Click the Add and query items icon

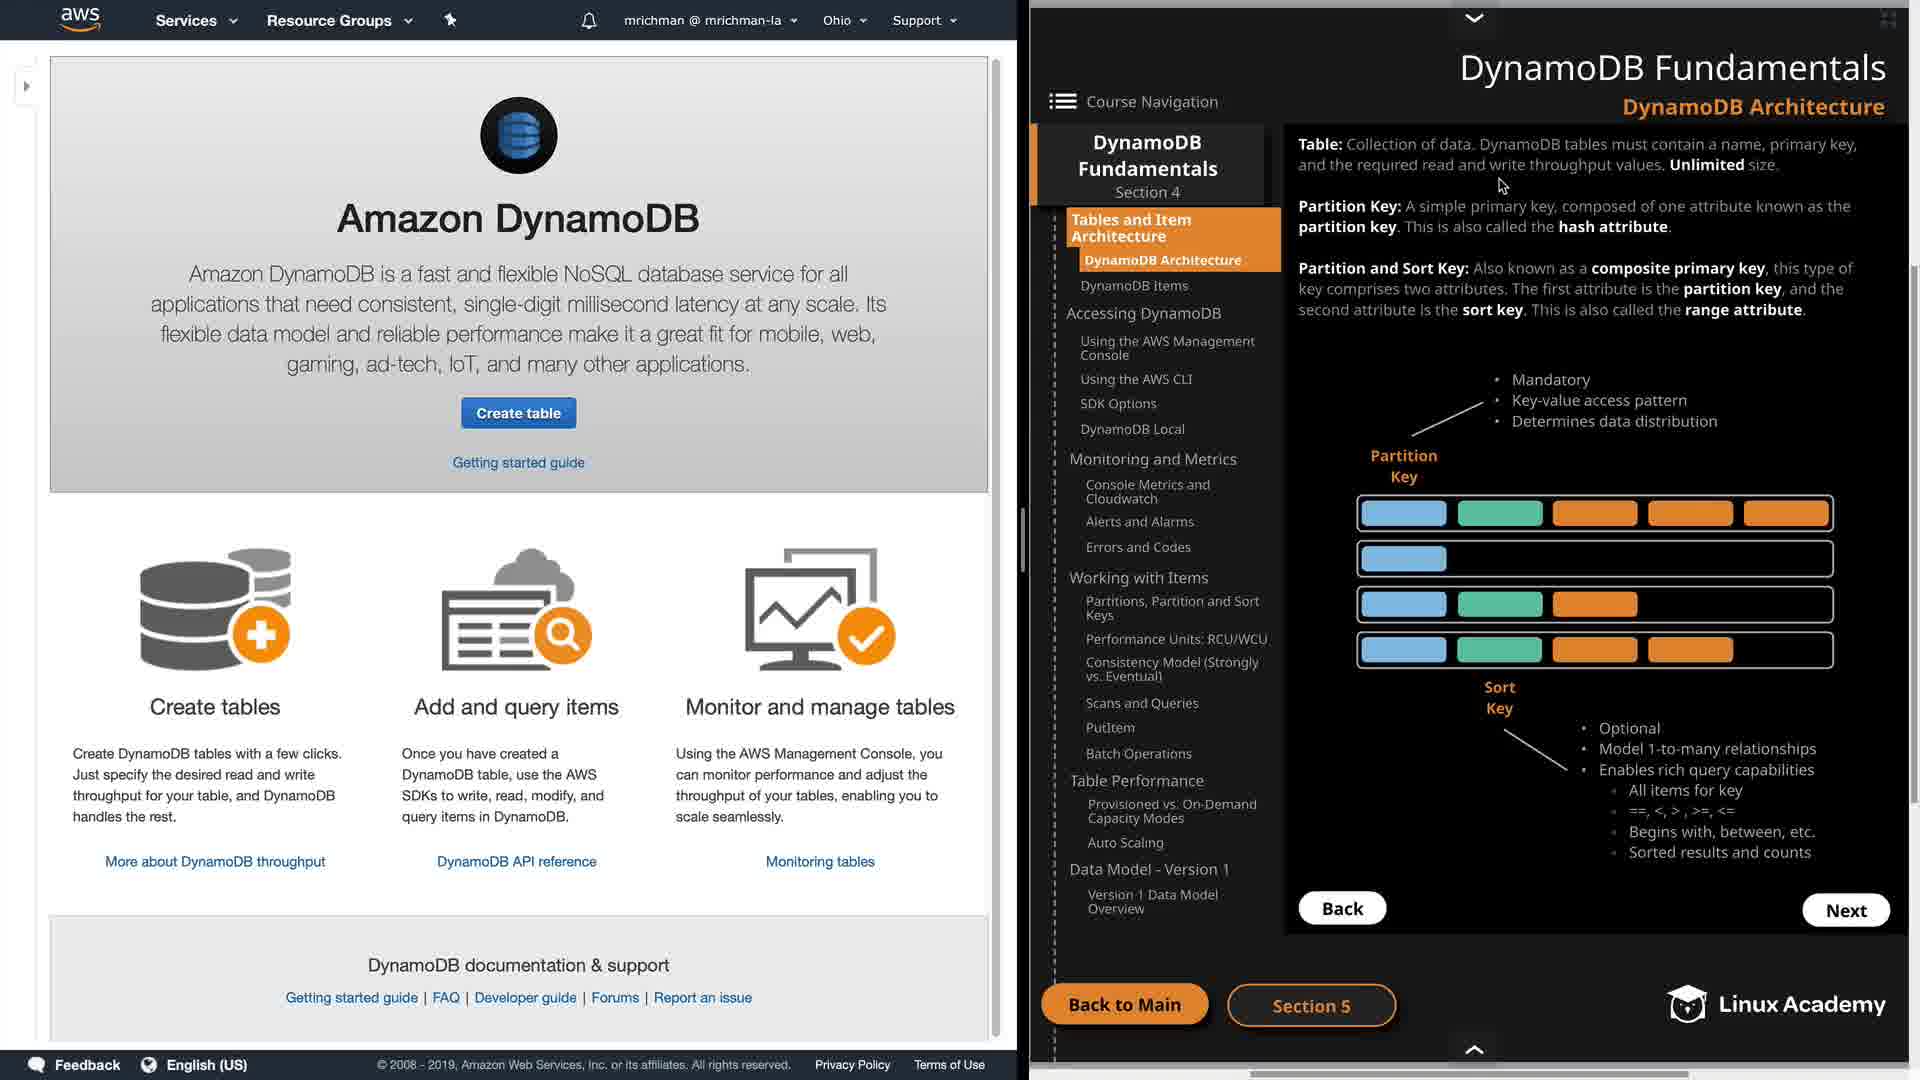(516, 609)
